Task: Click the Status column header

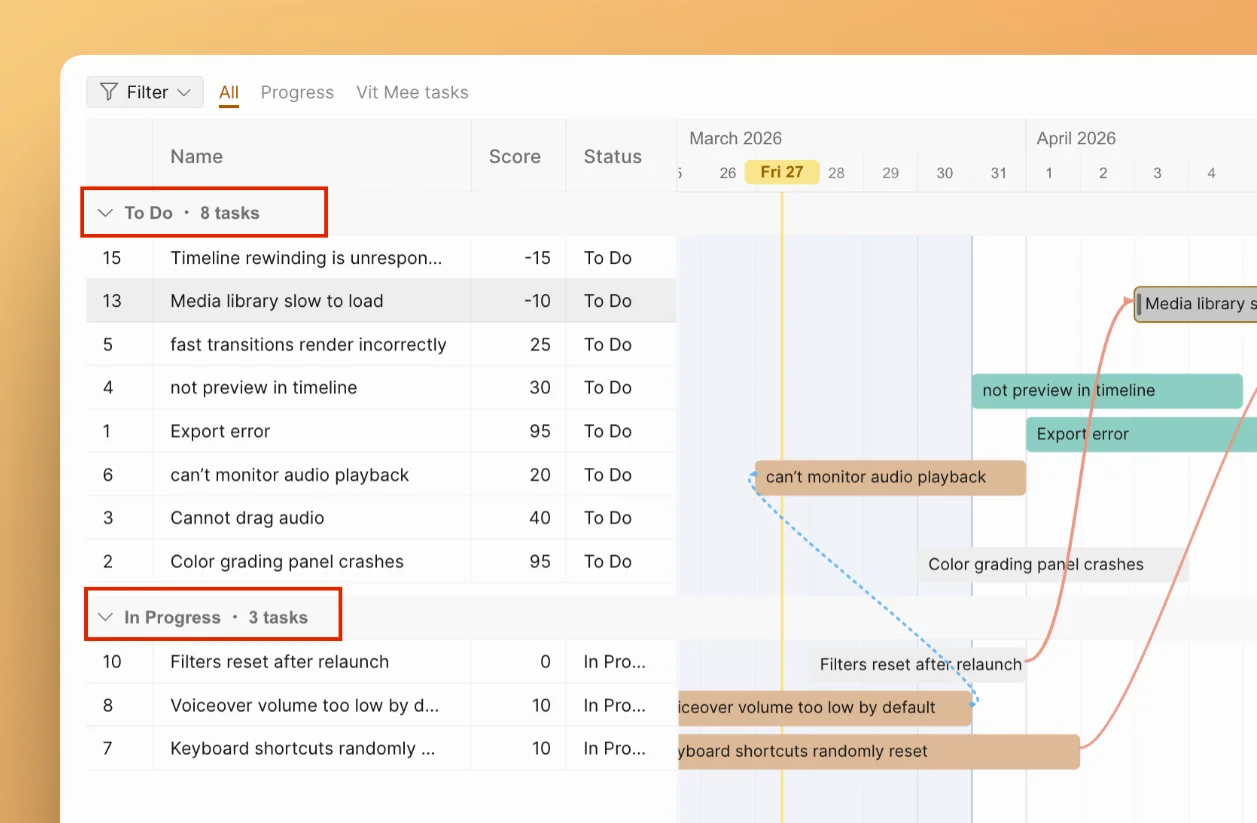Action: click(x=613, y=156)
